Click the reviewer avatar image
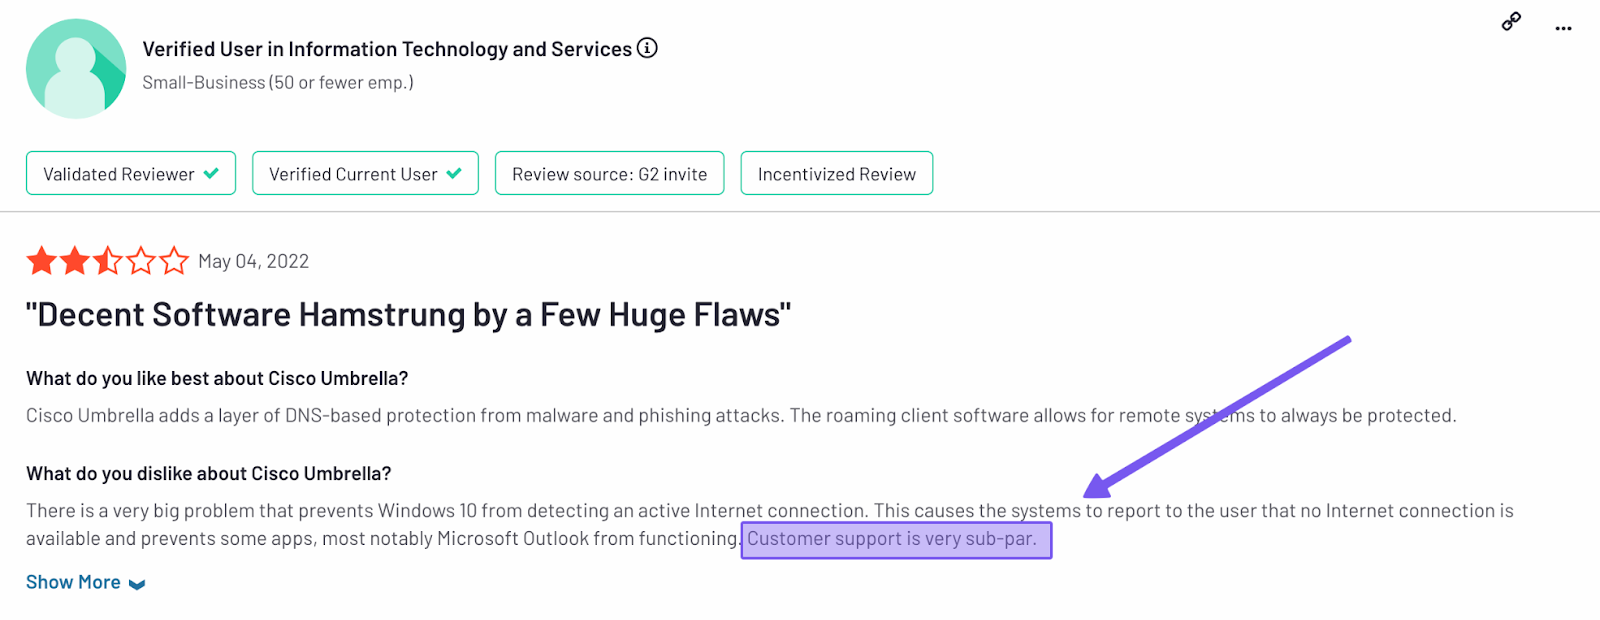The height and width of the screenshot is (620, 1600). (76, 69)
